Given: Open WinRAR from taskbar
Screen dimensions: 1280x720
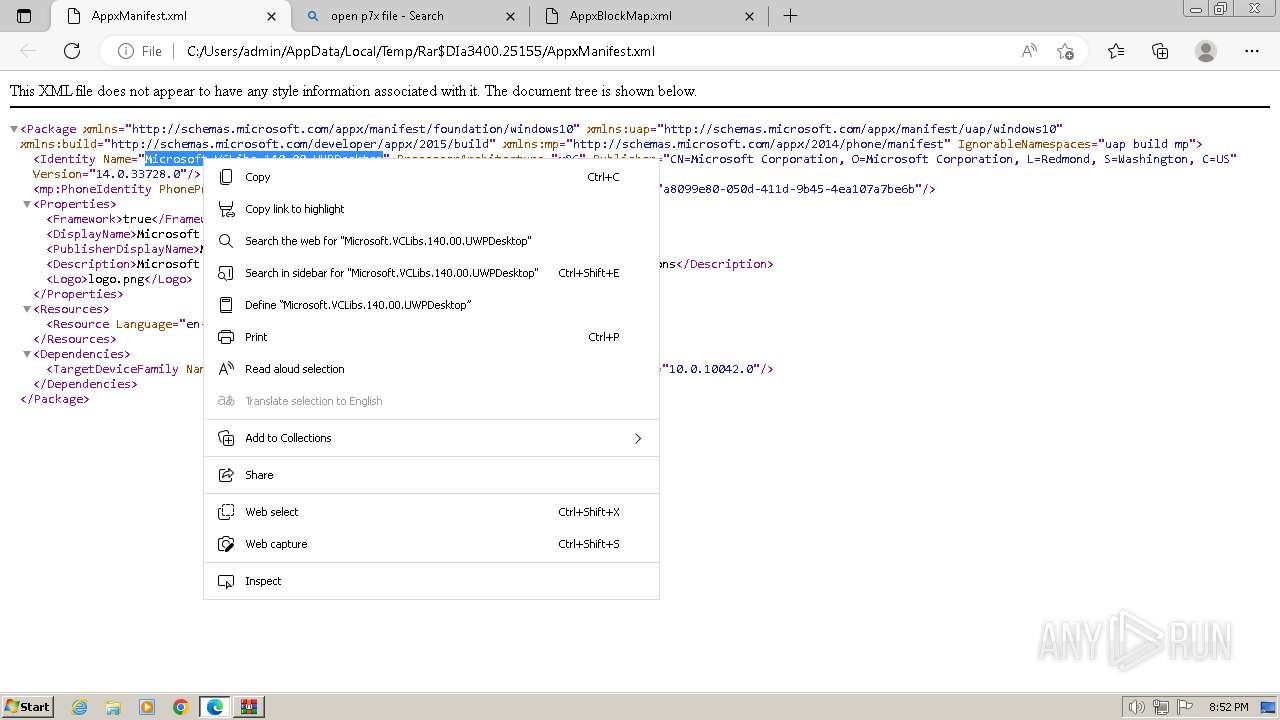Looking at the screenshot, I should (249, 707).
